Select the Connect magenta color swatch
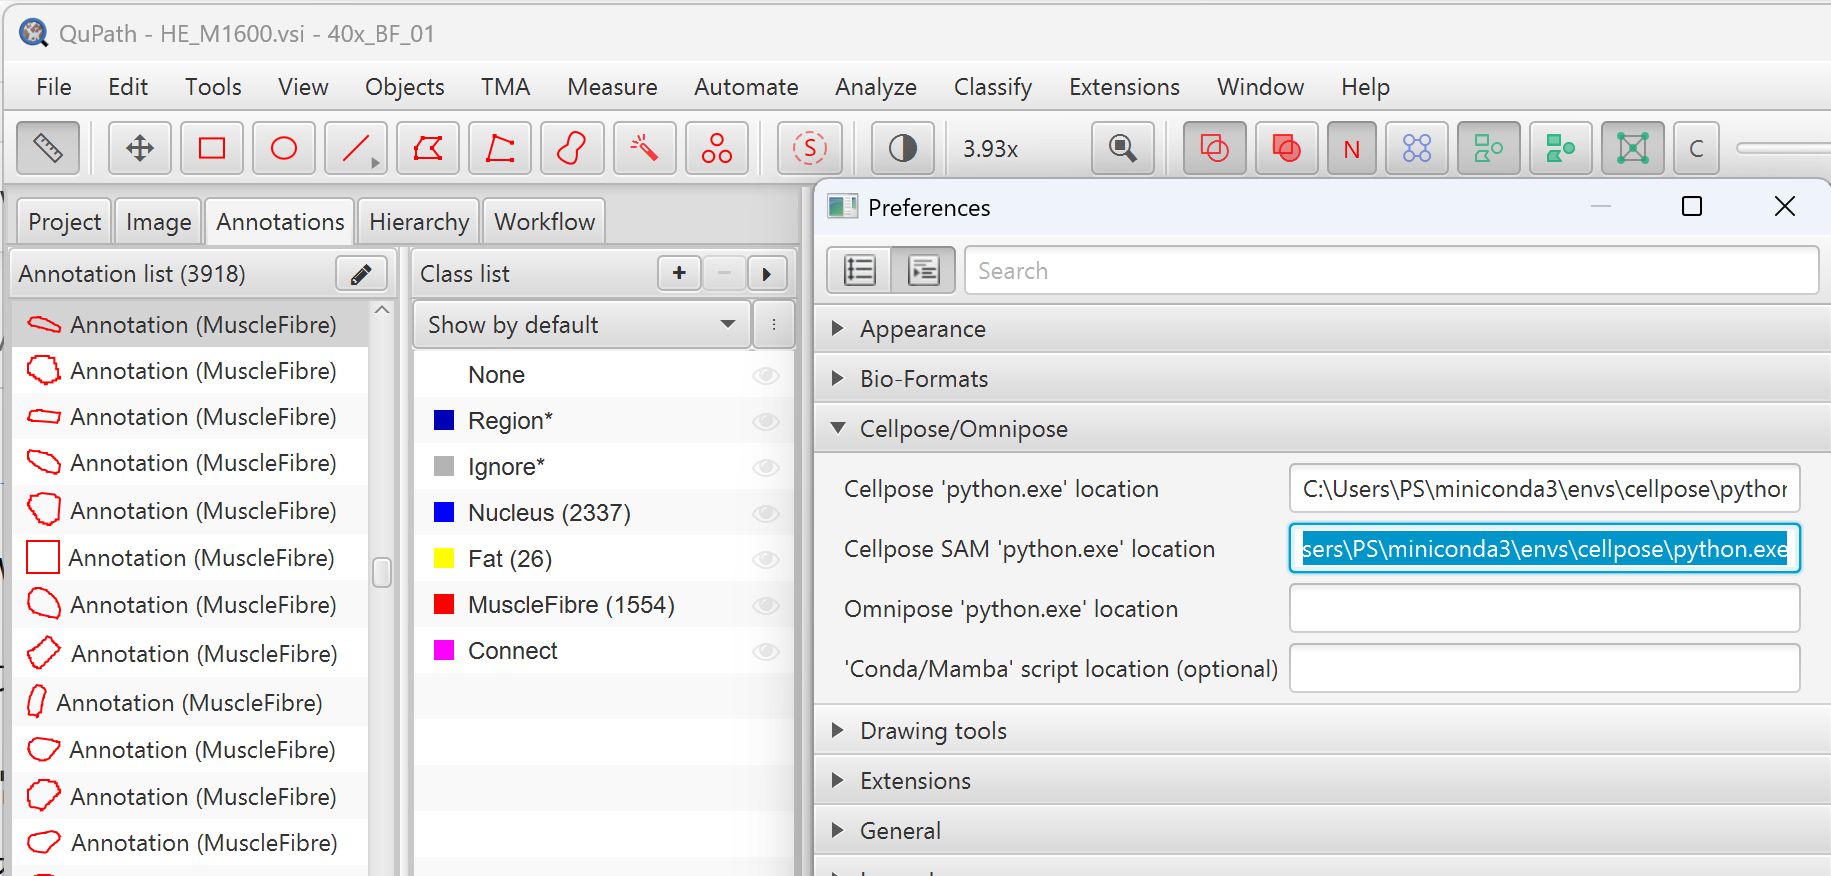Image resolution: width=1831 pixels, height=876 pixels. pyautogui.click(x=444, y=650)
